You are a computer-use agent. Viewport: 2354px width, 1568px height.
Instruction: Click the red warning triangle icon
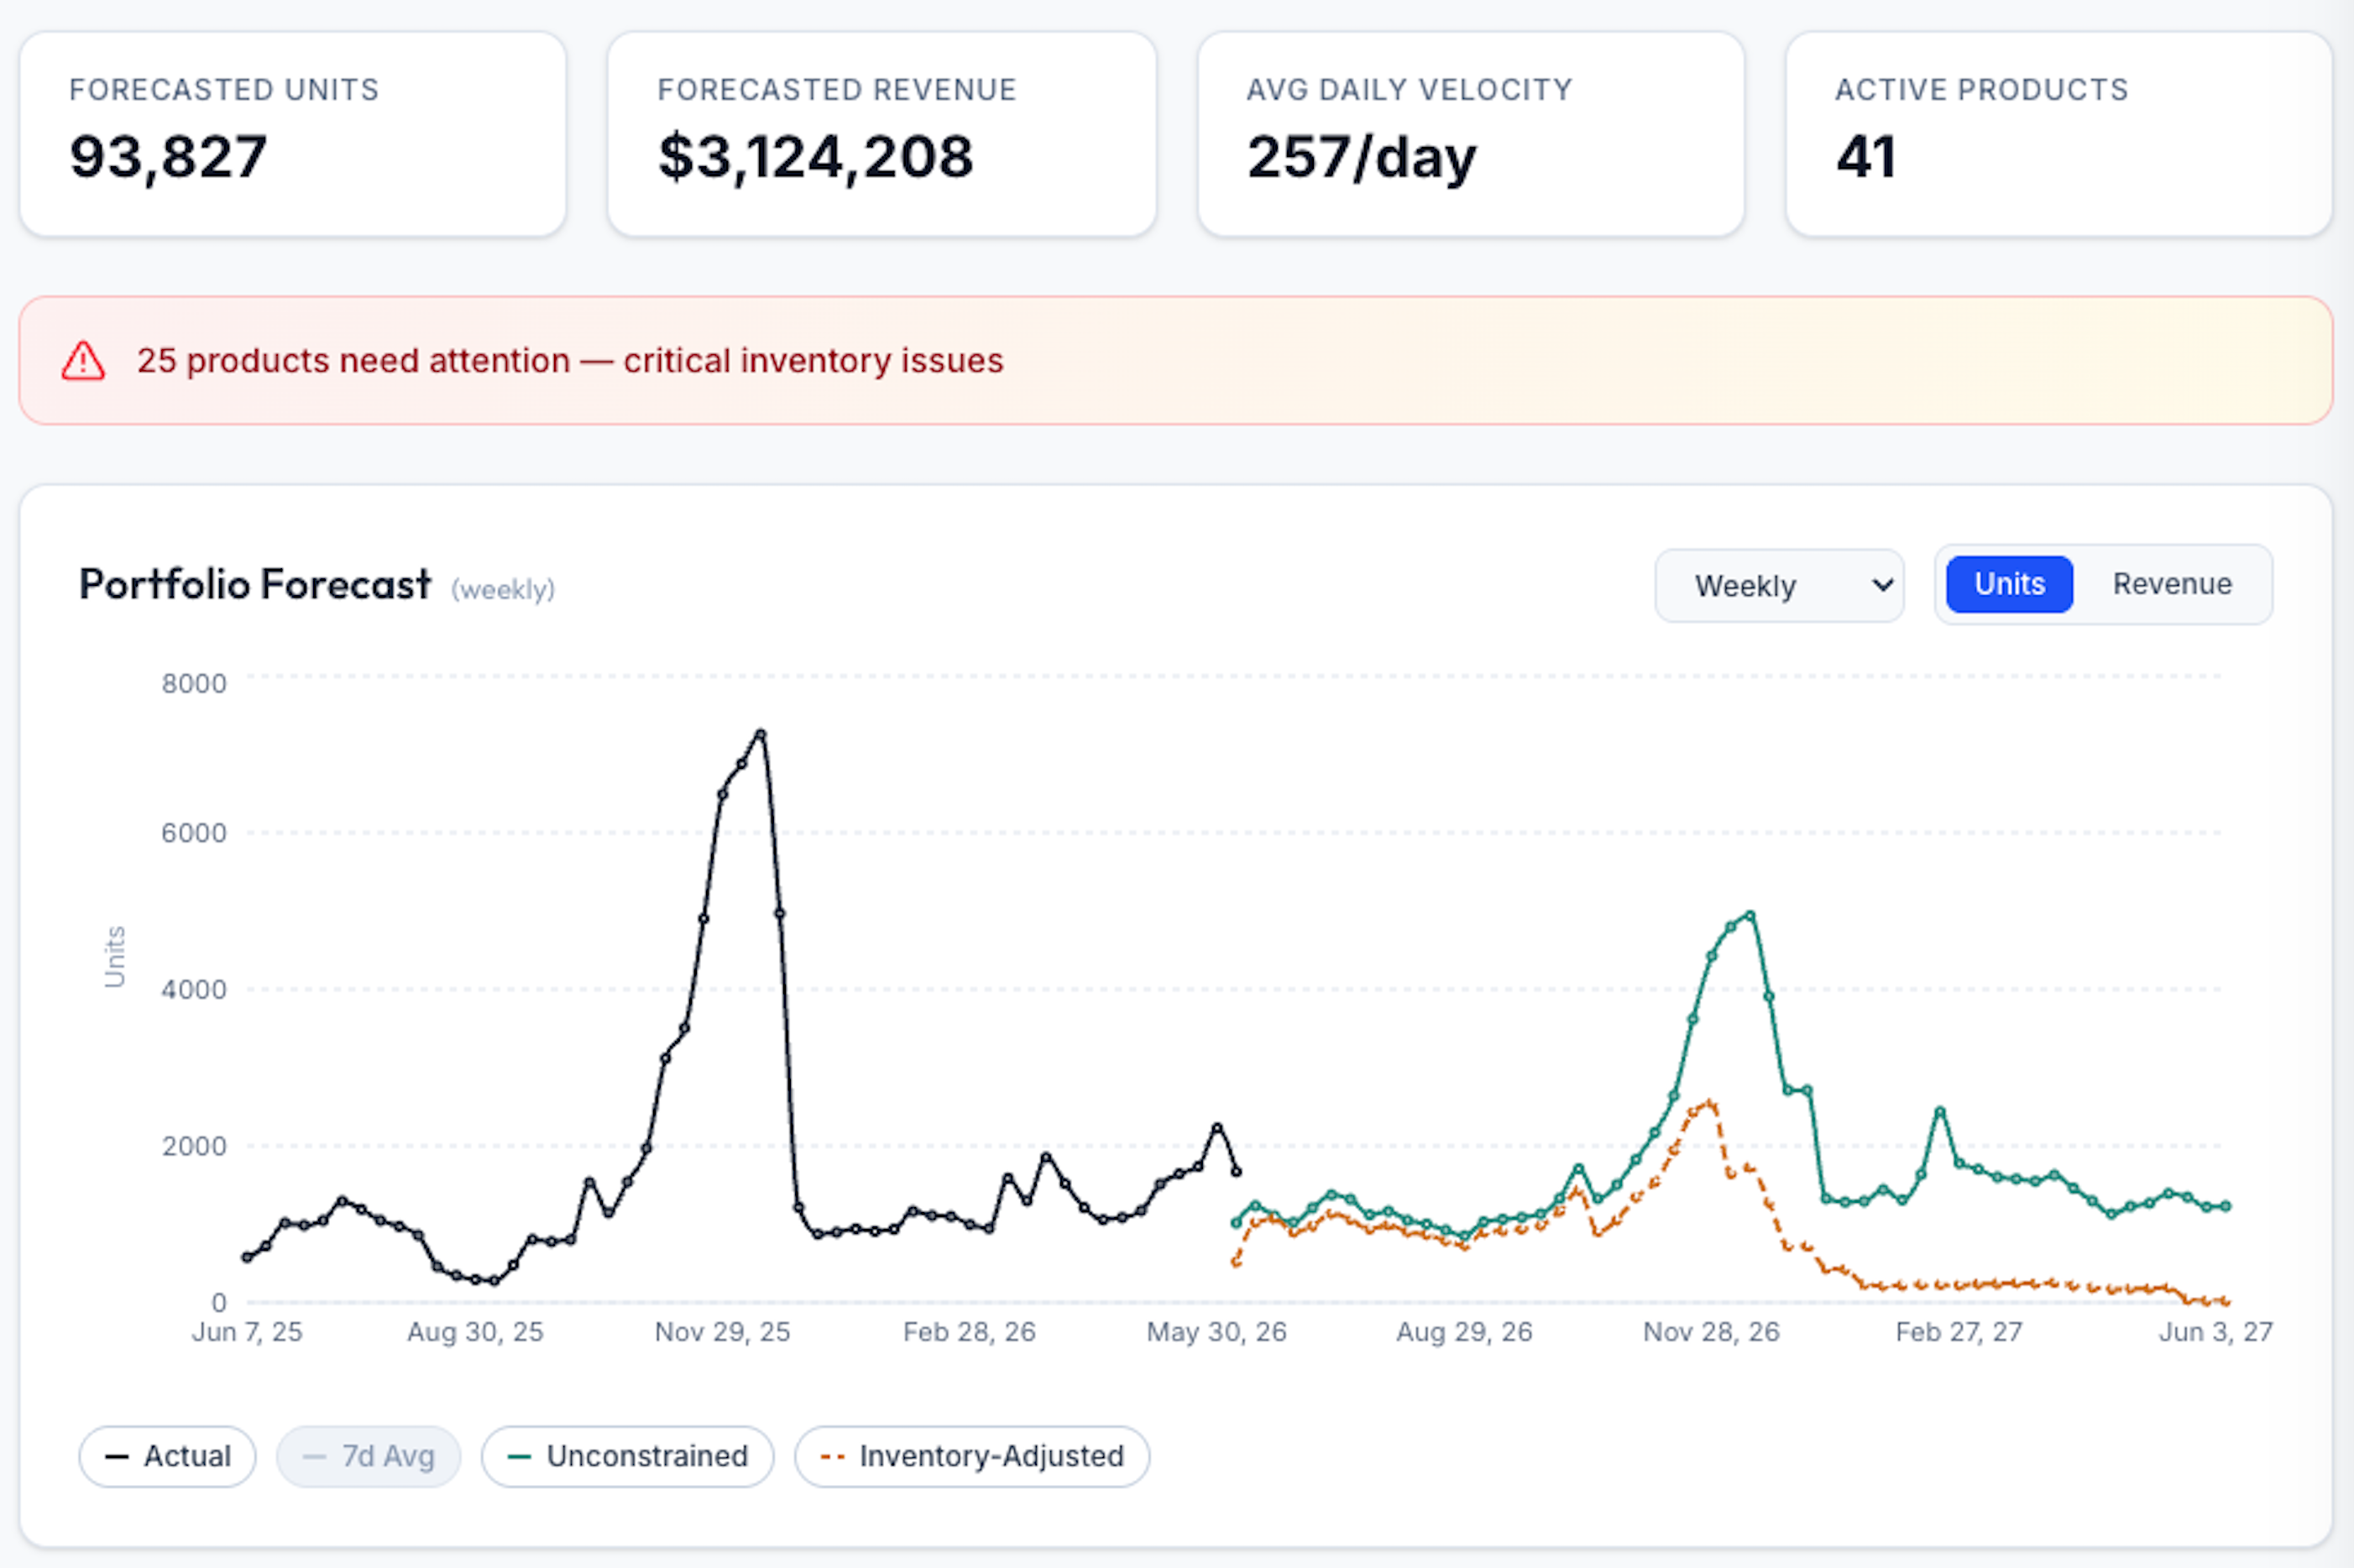83,361
